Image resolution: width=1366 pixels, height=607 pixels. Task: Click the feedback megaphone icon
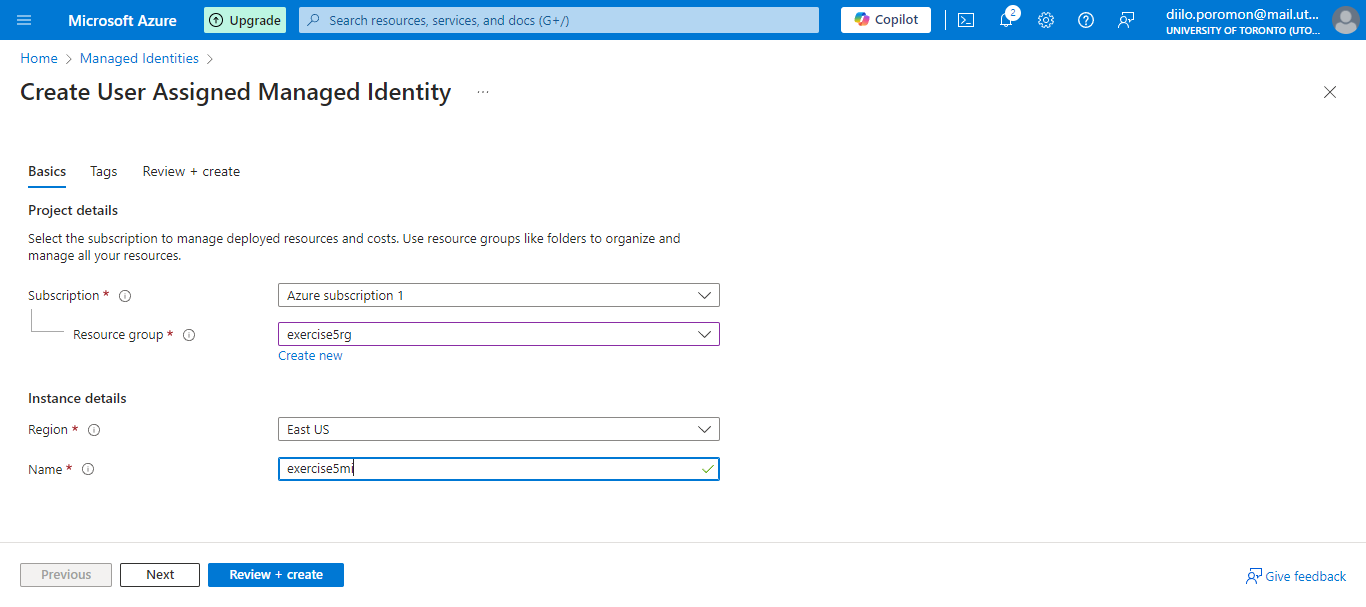tap(1126, 20)
